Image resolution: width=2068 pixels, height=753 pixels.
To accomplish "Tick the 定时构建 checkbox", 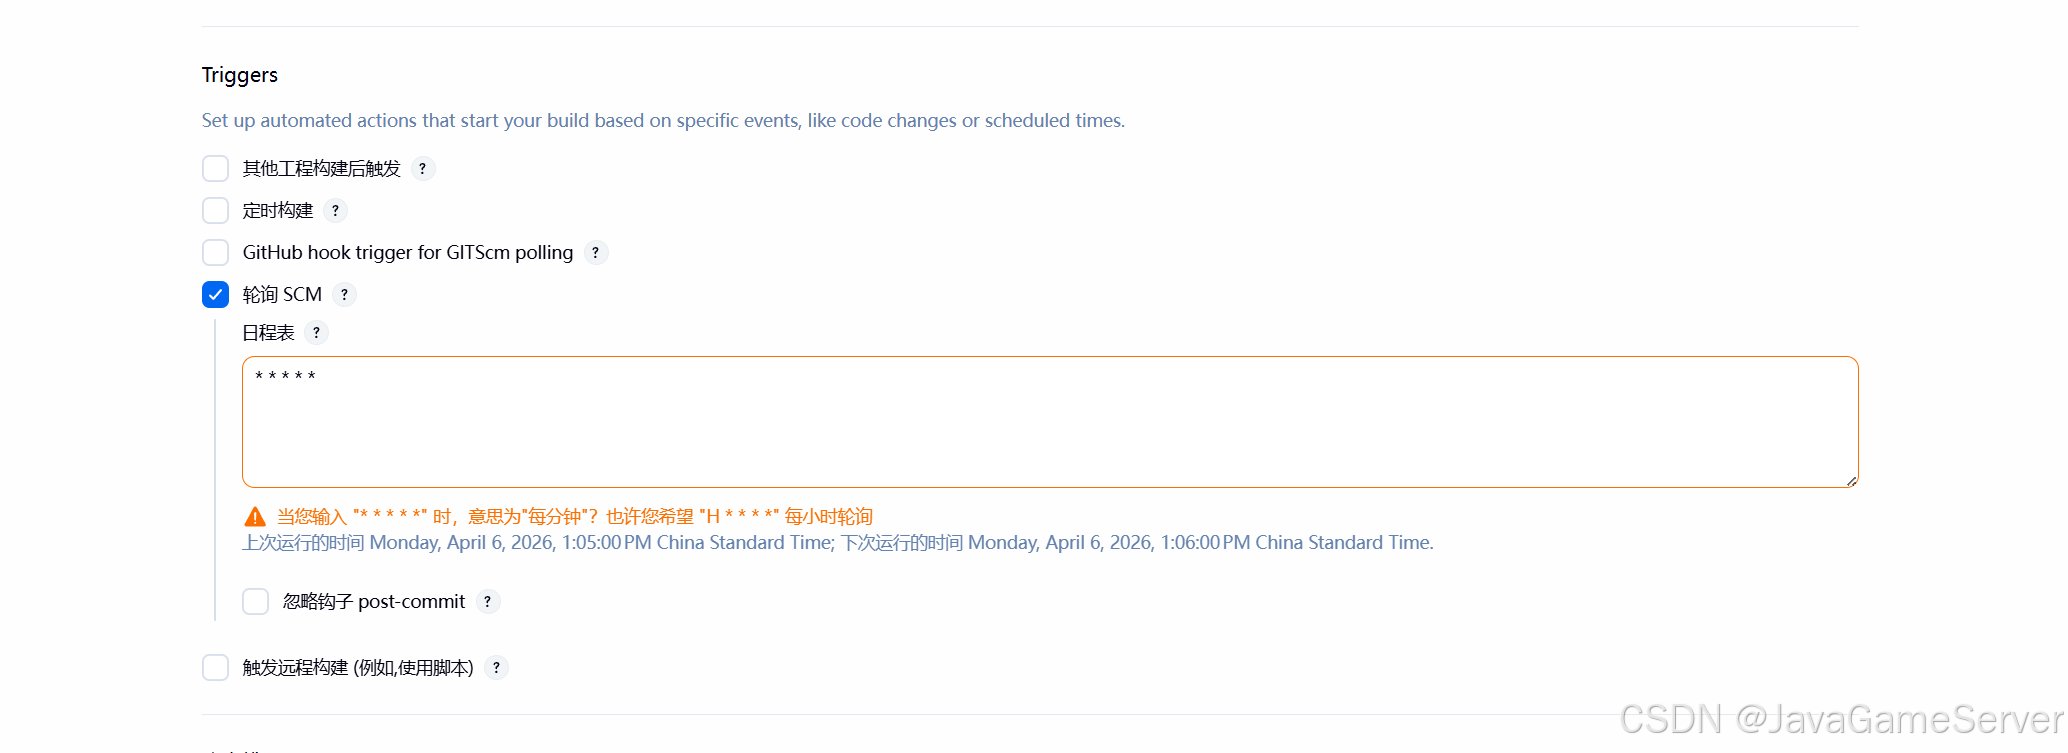I will point(215,210).
